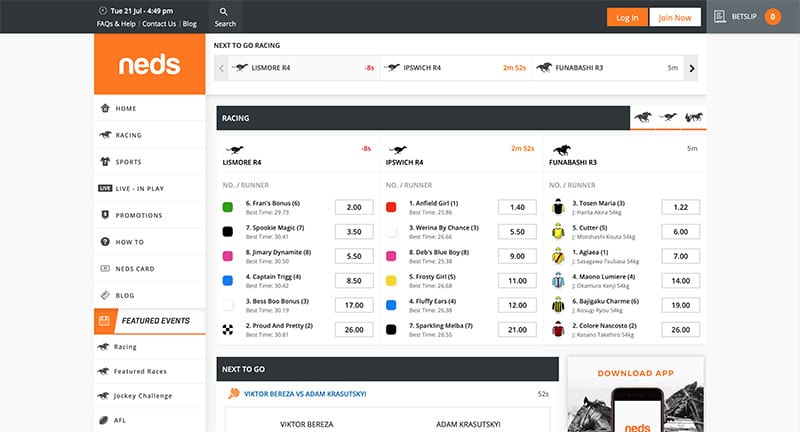Viewport: 800px width, 432px height.
Task: Click Colore Nascosto jockey silks icon
Action: (x=558, y=329)
